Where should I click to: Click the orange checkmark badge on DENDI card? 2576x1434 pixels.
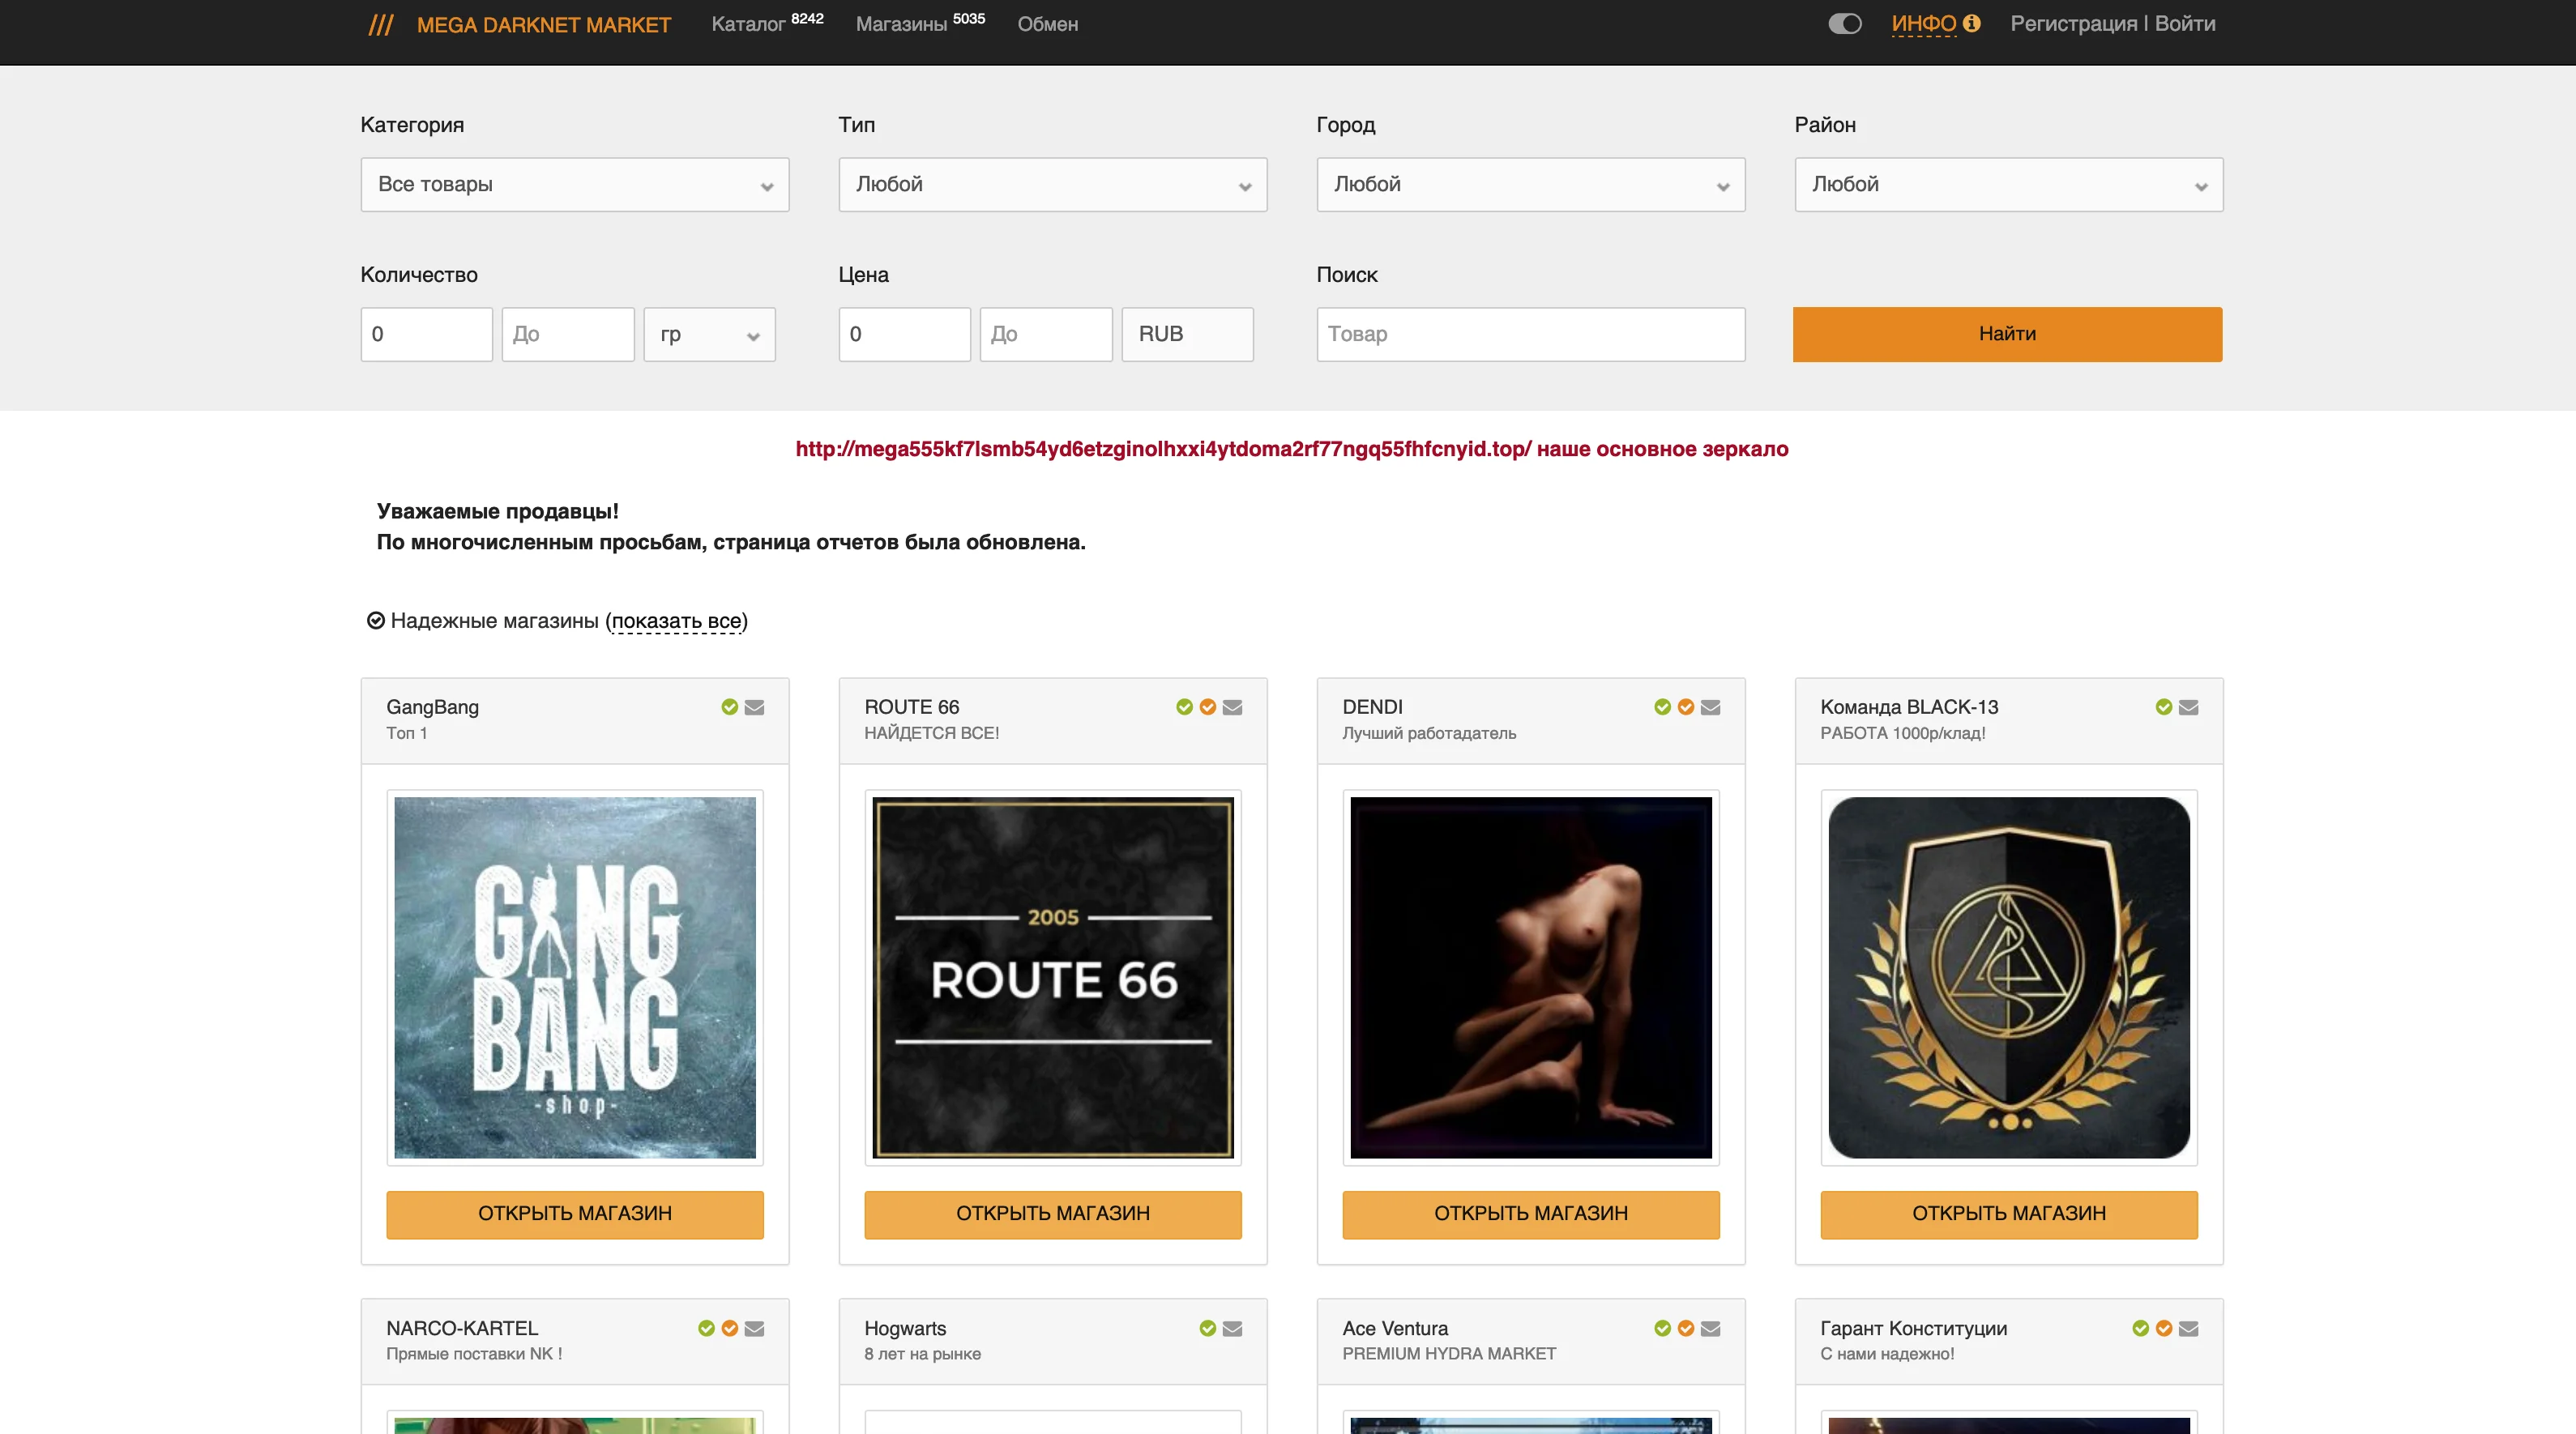pyautogui.click(x=1686, y=707)
